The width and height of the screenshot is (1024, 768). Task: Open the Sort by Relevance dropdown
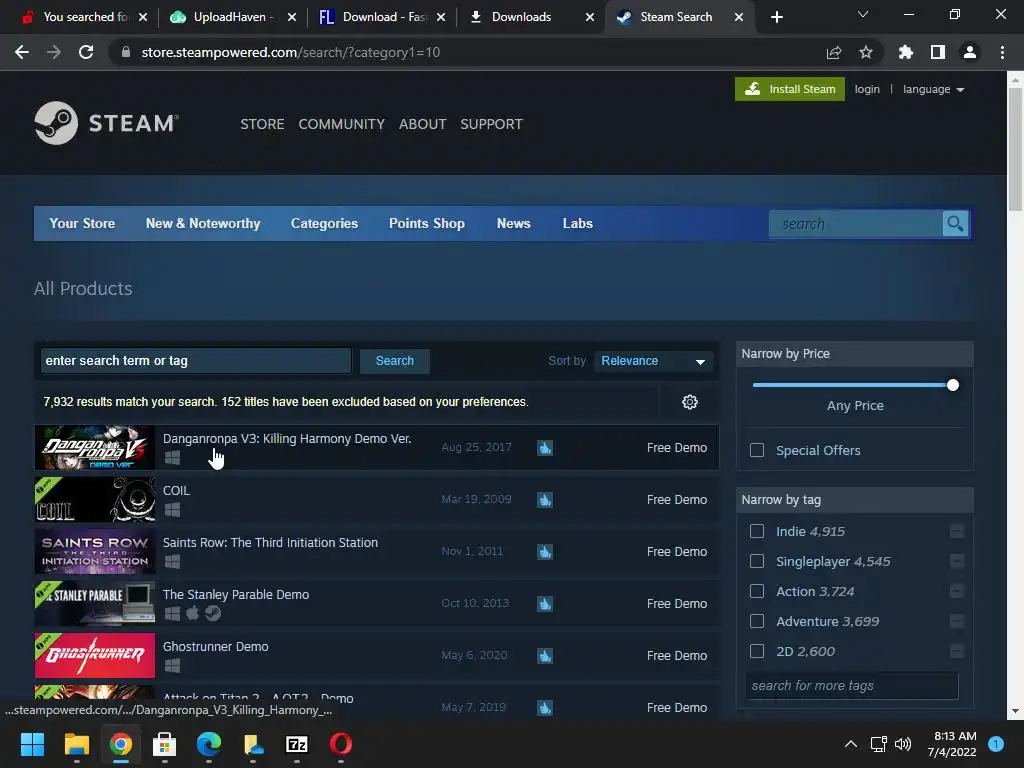(654, 360)
